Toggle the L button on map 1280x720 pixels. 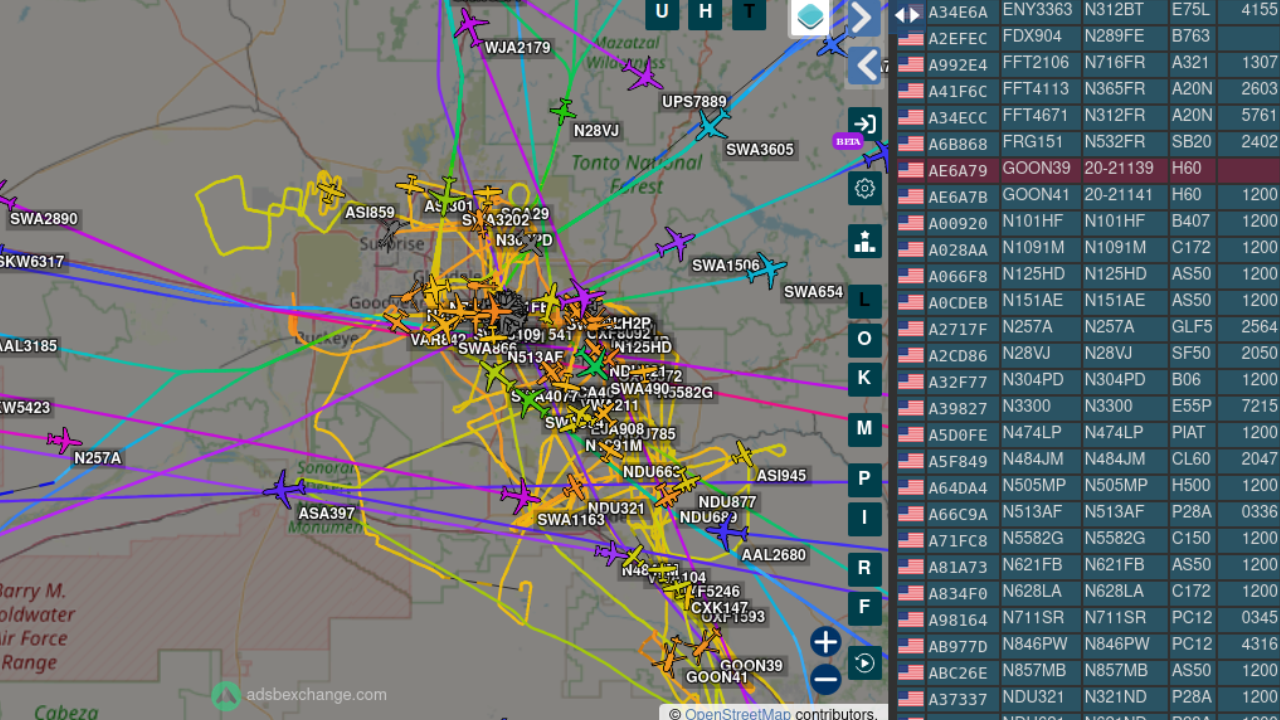point(865,300)
